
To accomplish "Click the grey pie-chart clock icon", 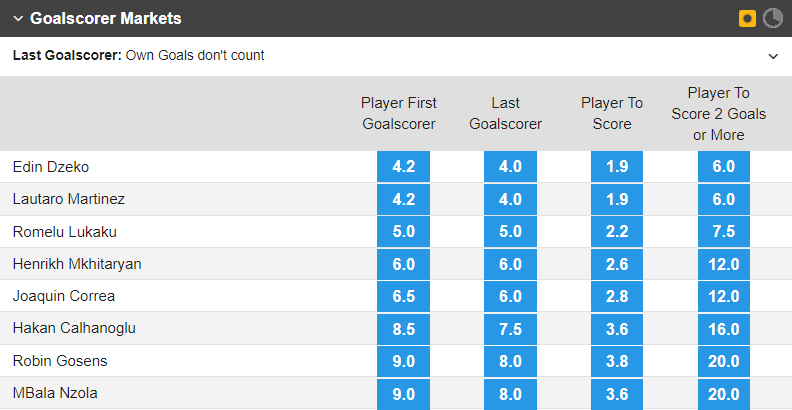I will 773,18.
